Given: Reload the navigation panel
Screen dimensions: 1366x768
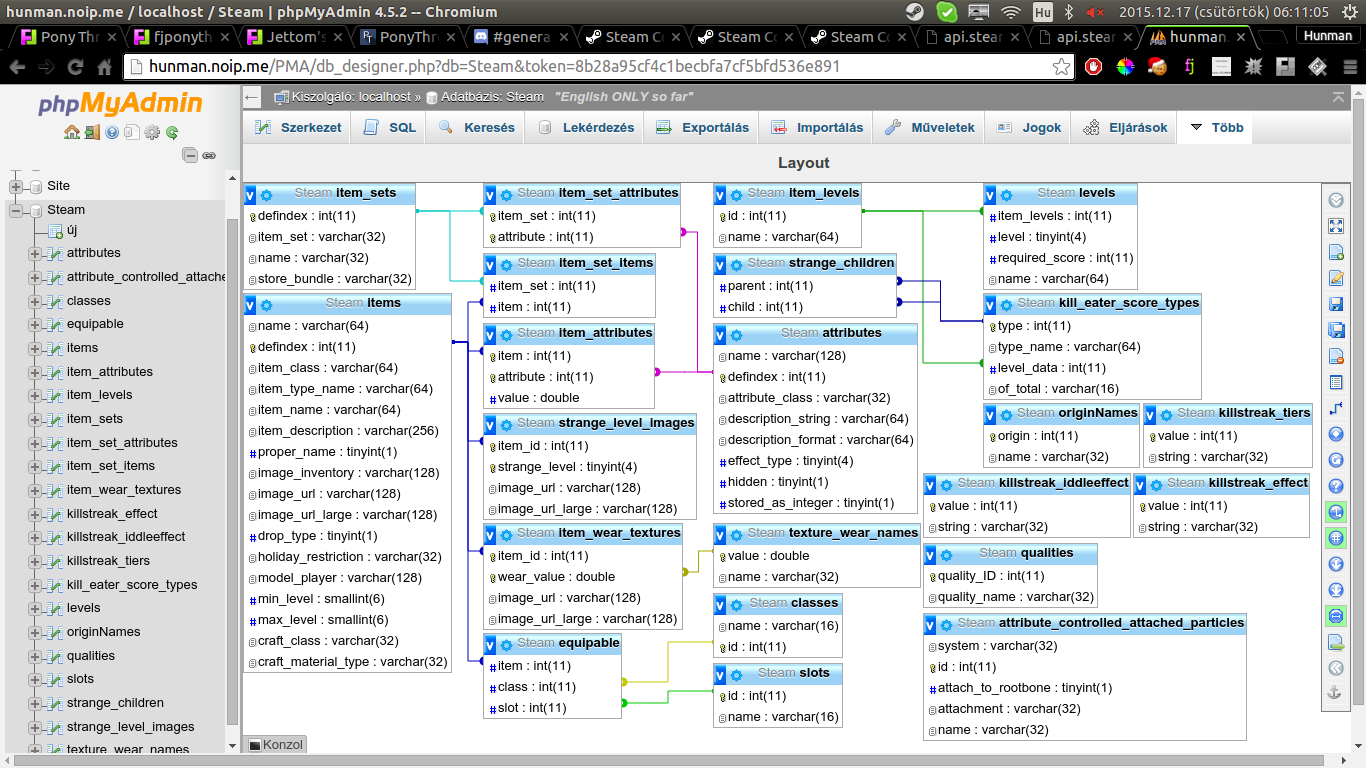Looking at the screenshot, I should (172, 132).
